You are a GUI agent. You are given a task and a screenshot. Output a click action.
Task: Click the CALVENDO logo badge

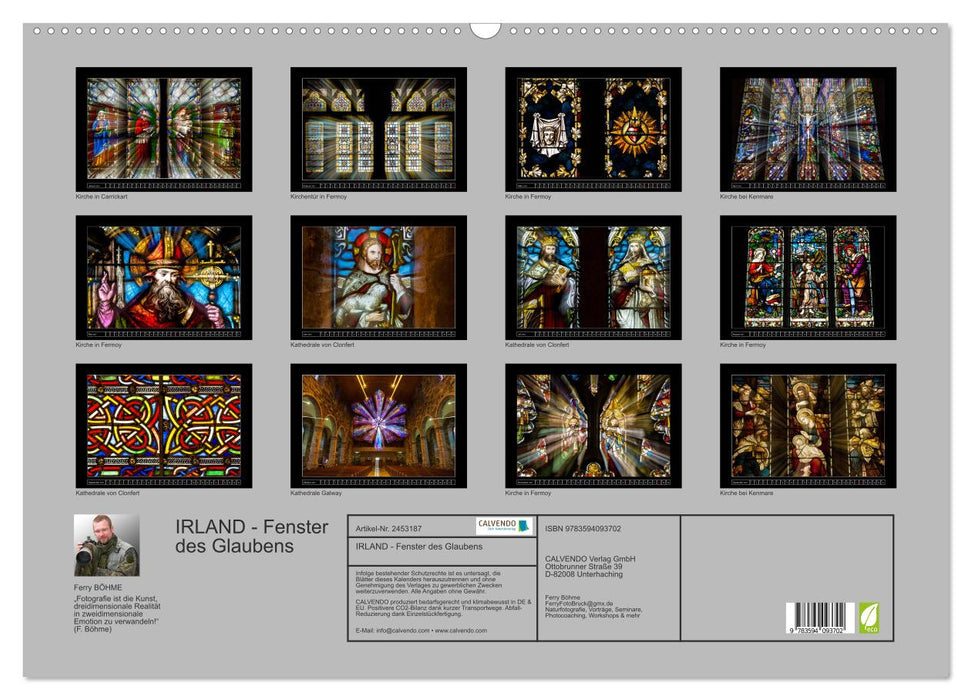(504, 526)
